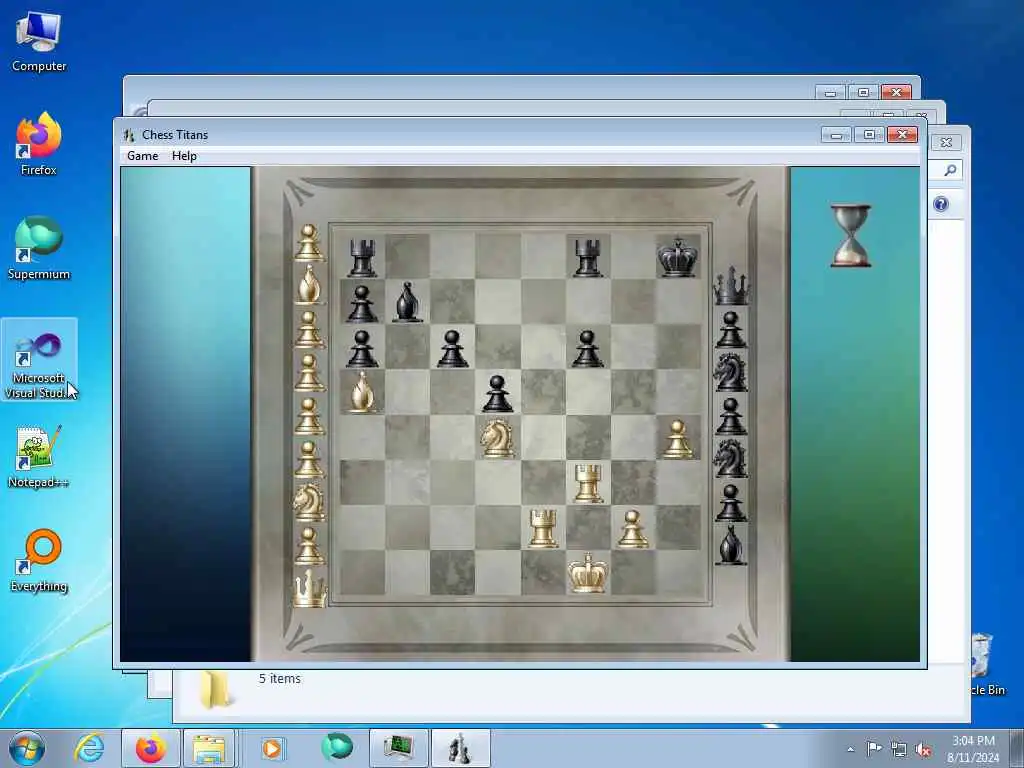Open the Notepad++ desktop shortcut
The image size is (1024, 768).
tap(39, 457)
